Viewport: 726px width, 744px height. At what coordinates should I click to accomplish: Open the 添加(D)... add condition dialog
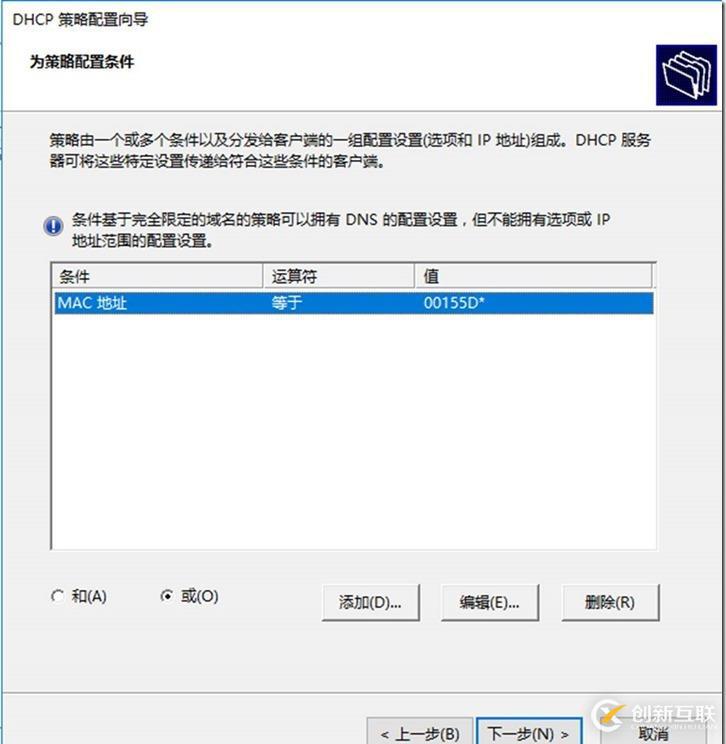click(x=371, y=603)
